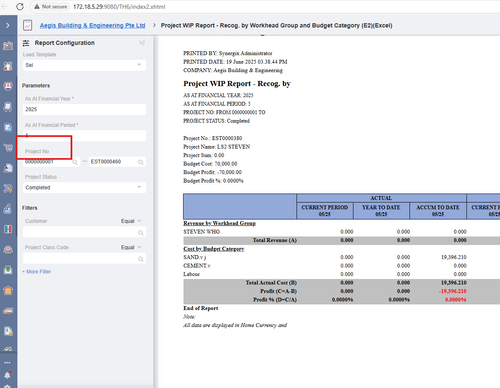Viewport: 500px width, 388px height.
Task: Click the first 'CURRENT PERIOD 05/25' column header
Action: [325, 211]
